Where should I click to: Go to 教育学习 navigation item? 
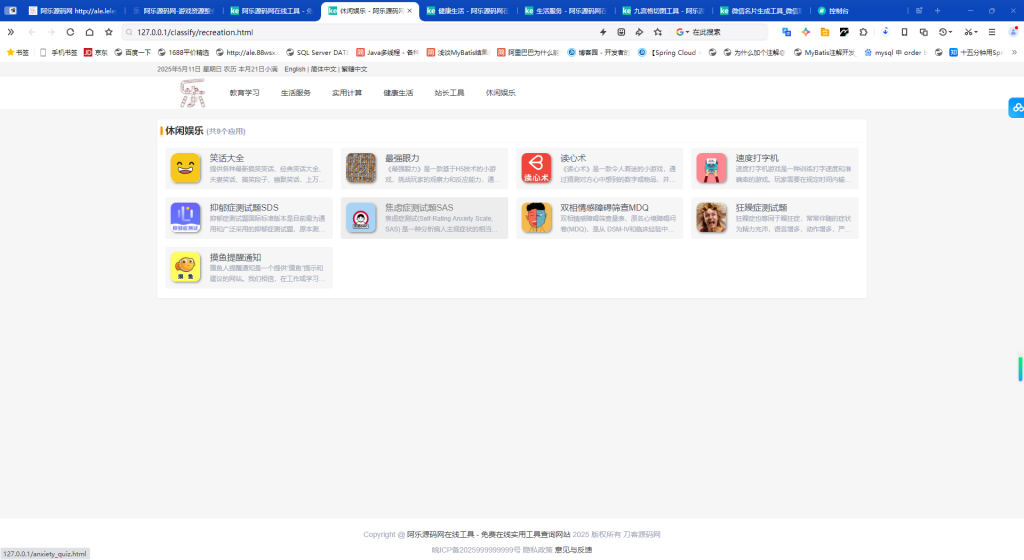click(244, 93)
